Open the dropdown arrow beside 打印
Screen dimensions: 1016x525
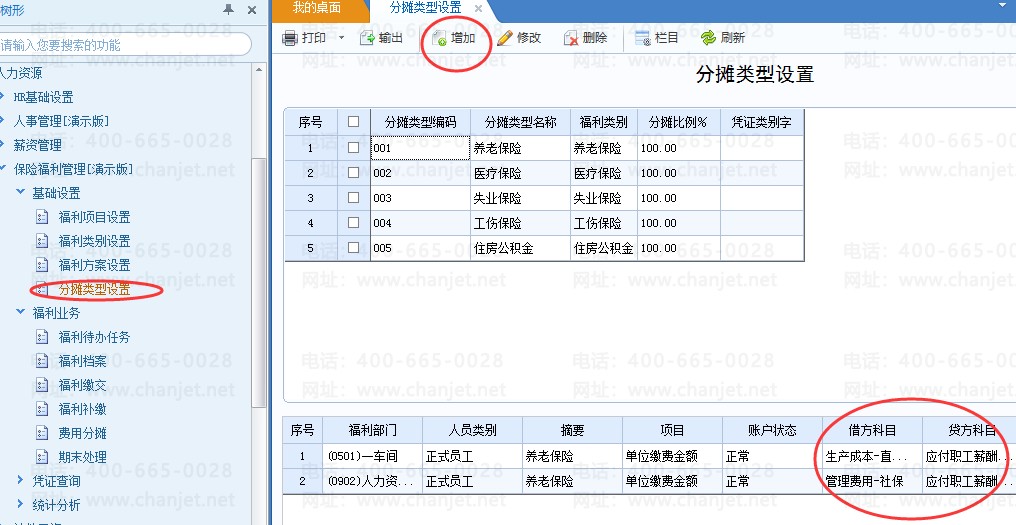click(x=341, y=38)
